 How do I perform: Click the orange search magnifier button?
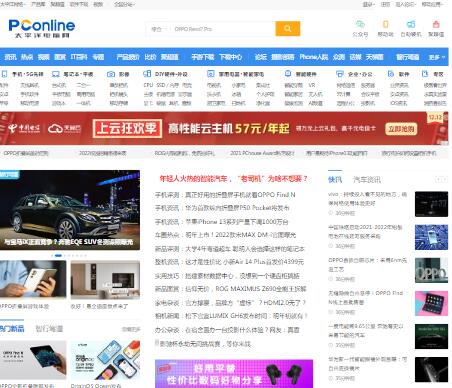pyautogui.click(x=288, y=29)
